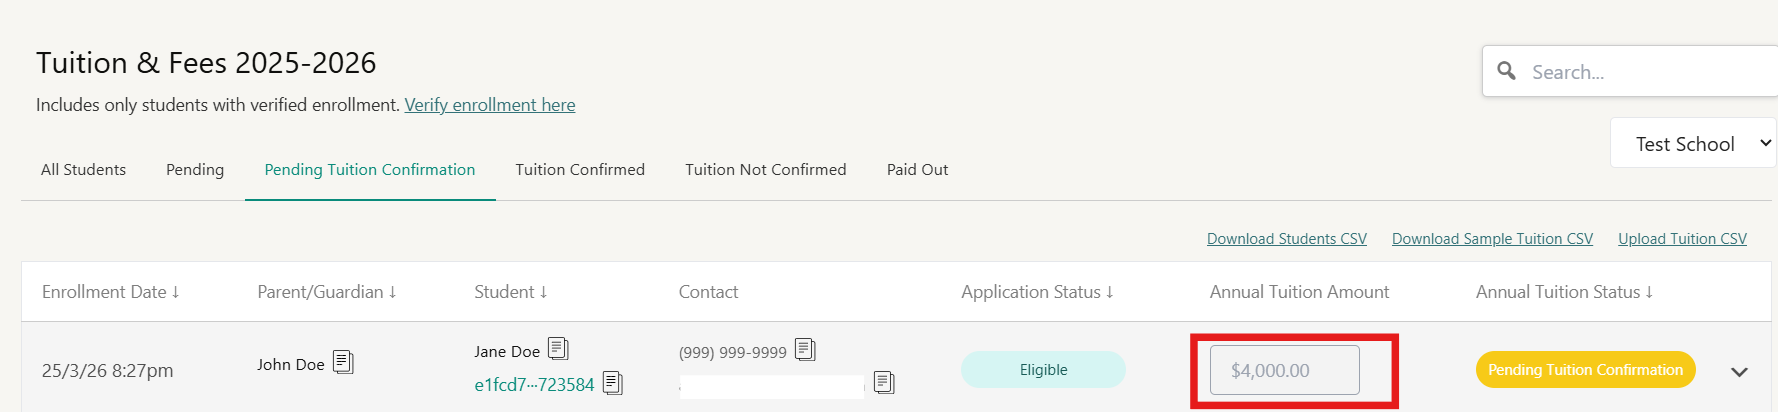
Task: Sort by Student column header
Action: tap(511, 292)
